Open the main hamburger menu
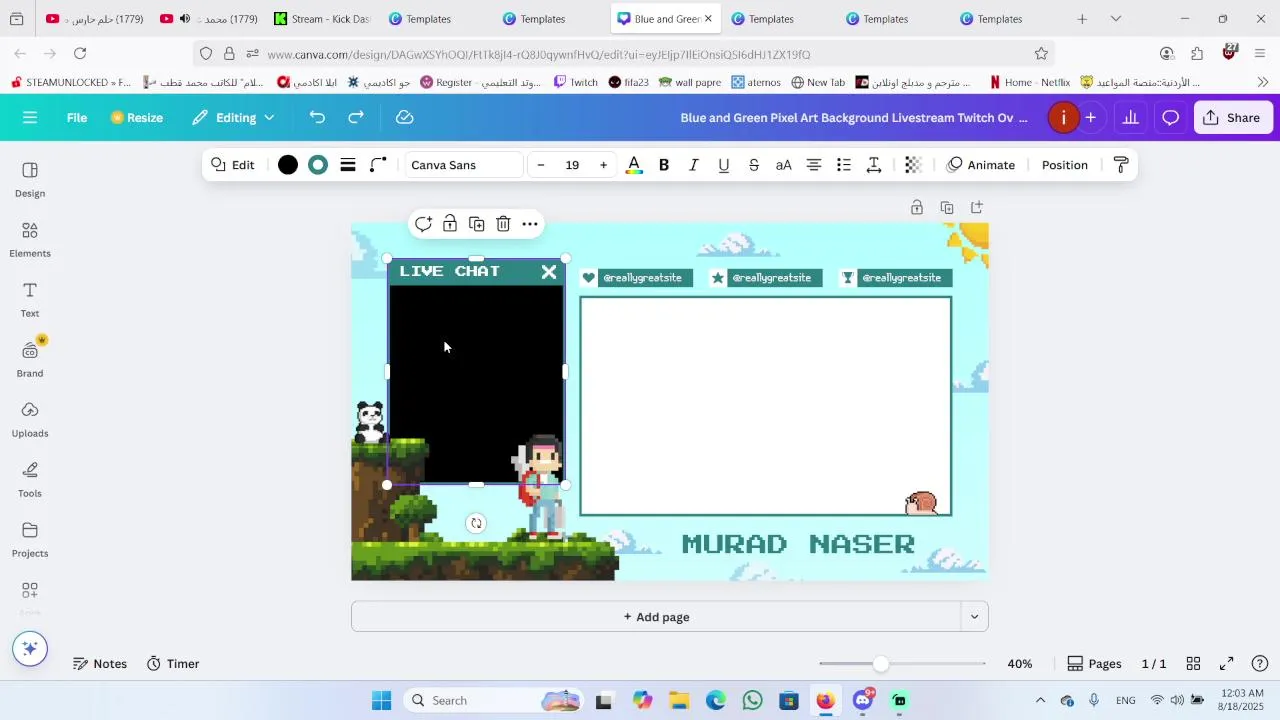The height and width of the screenshot is (720, 1280). [x=30, y=118]
